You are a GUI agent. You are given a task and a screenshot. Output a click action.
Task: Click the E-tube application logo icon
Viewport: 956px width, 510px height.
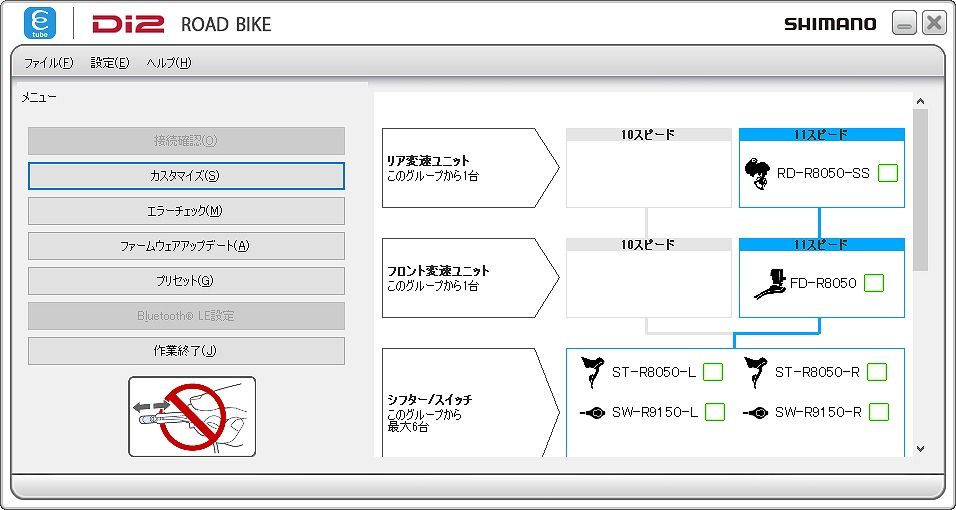(40, 23)
